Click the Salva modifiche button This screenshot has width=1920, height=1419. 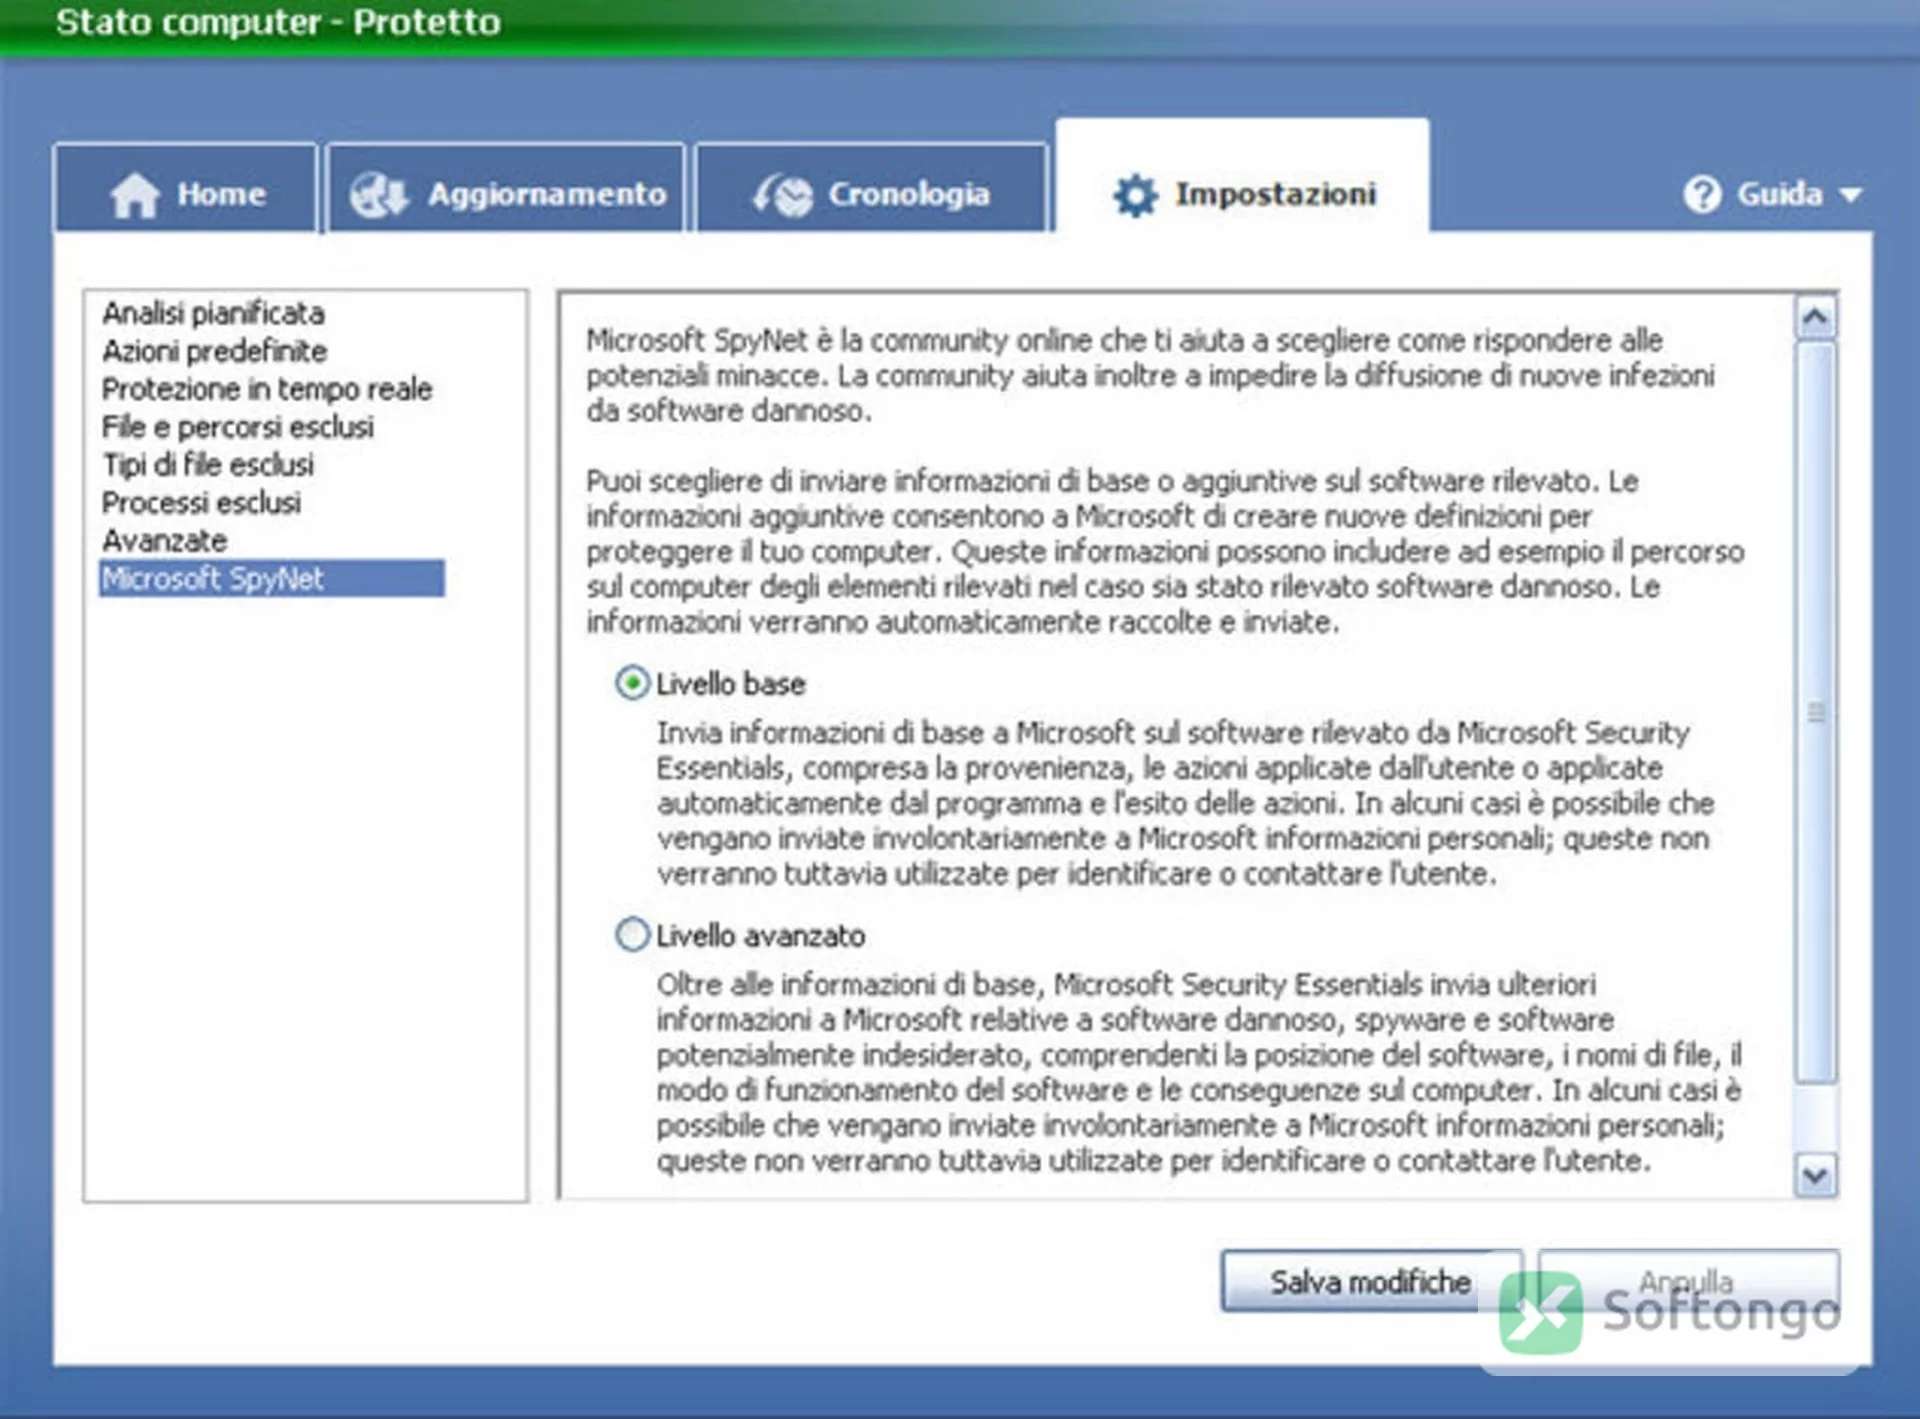pyautogui.click(x=1371, y=1280)
